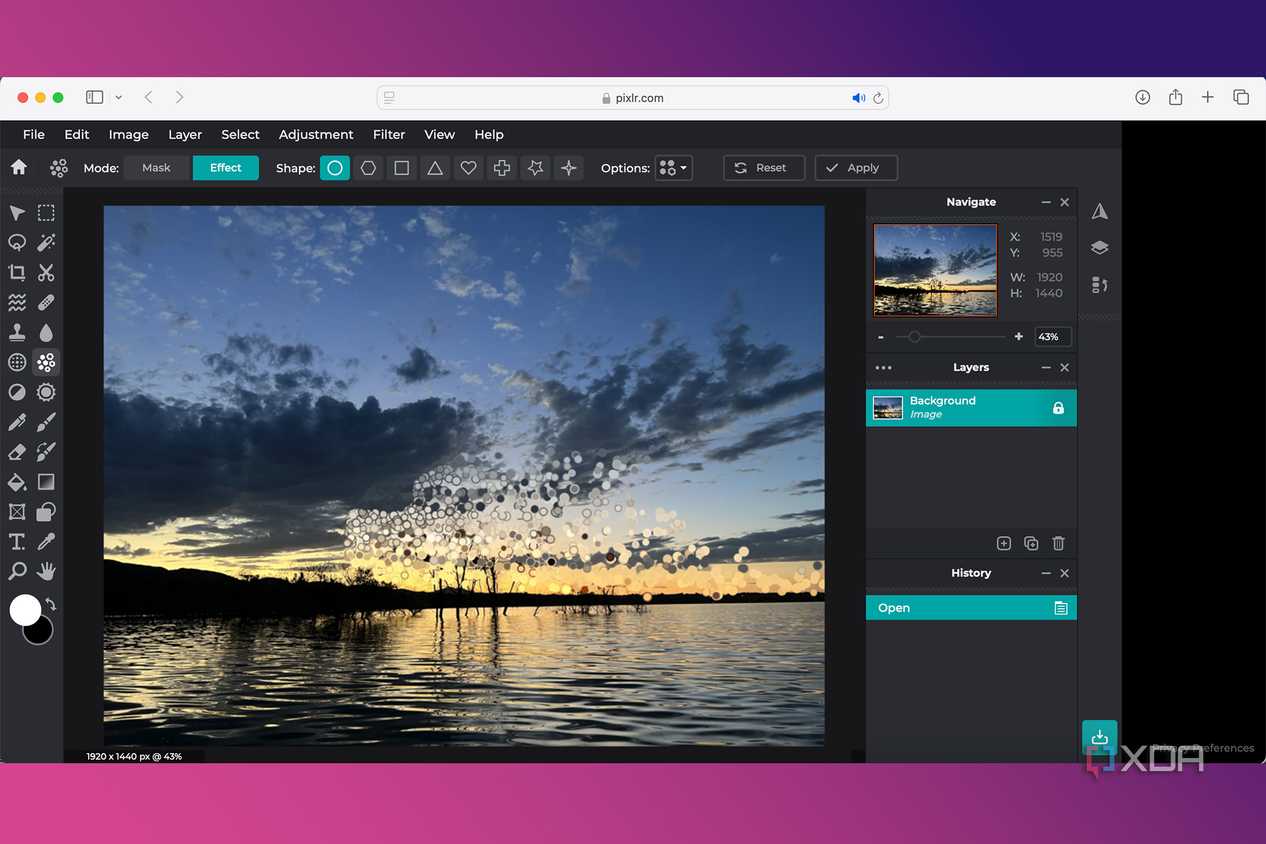
Task: Open the Adjustment menu
Action: pos(316,134)
